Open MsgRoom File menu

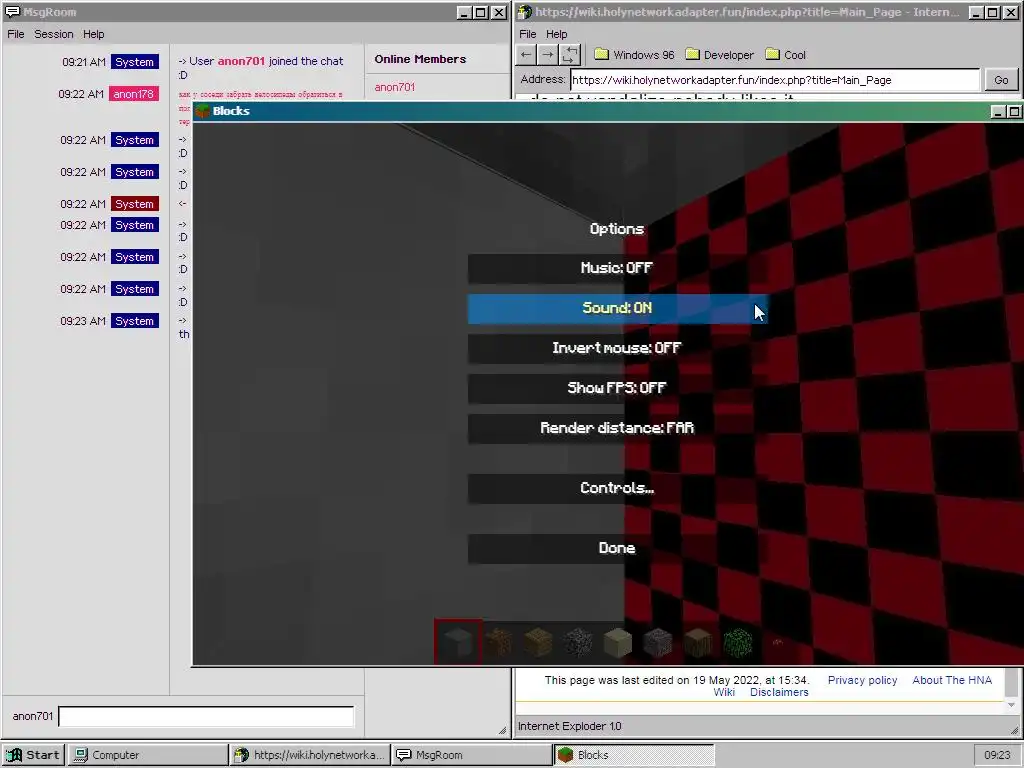click(16, 34)
